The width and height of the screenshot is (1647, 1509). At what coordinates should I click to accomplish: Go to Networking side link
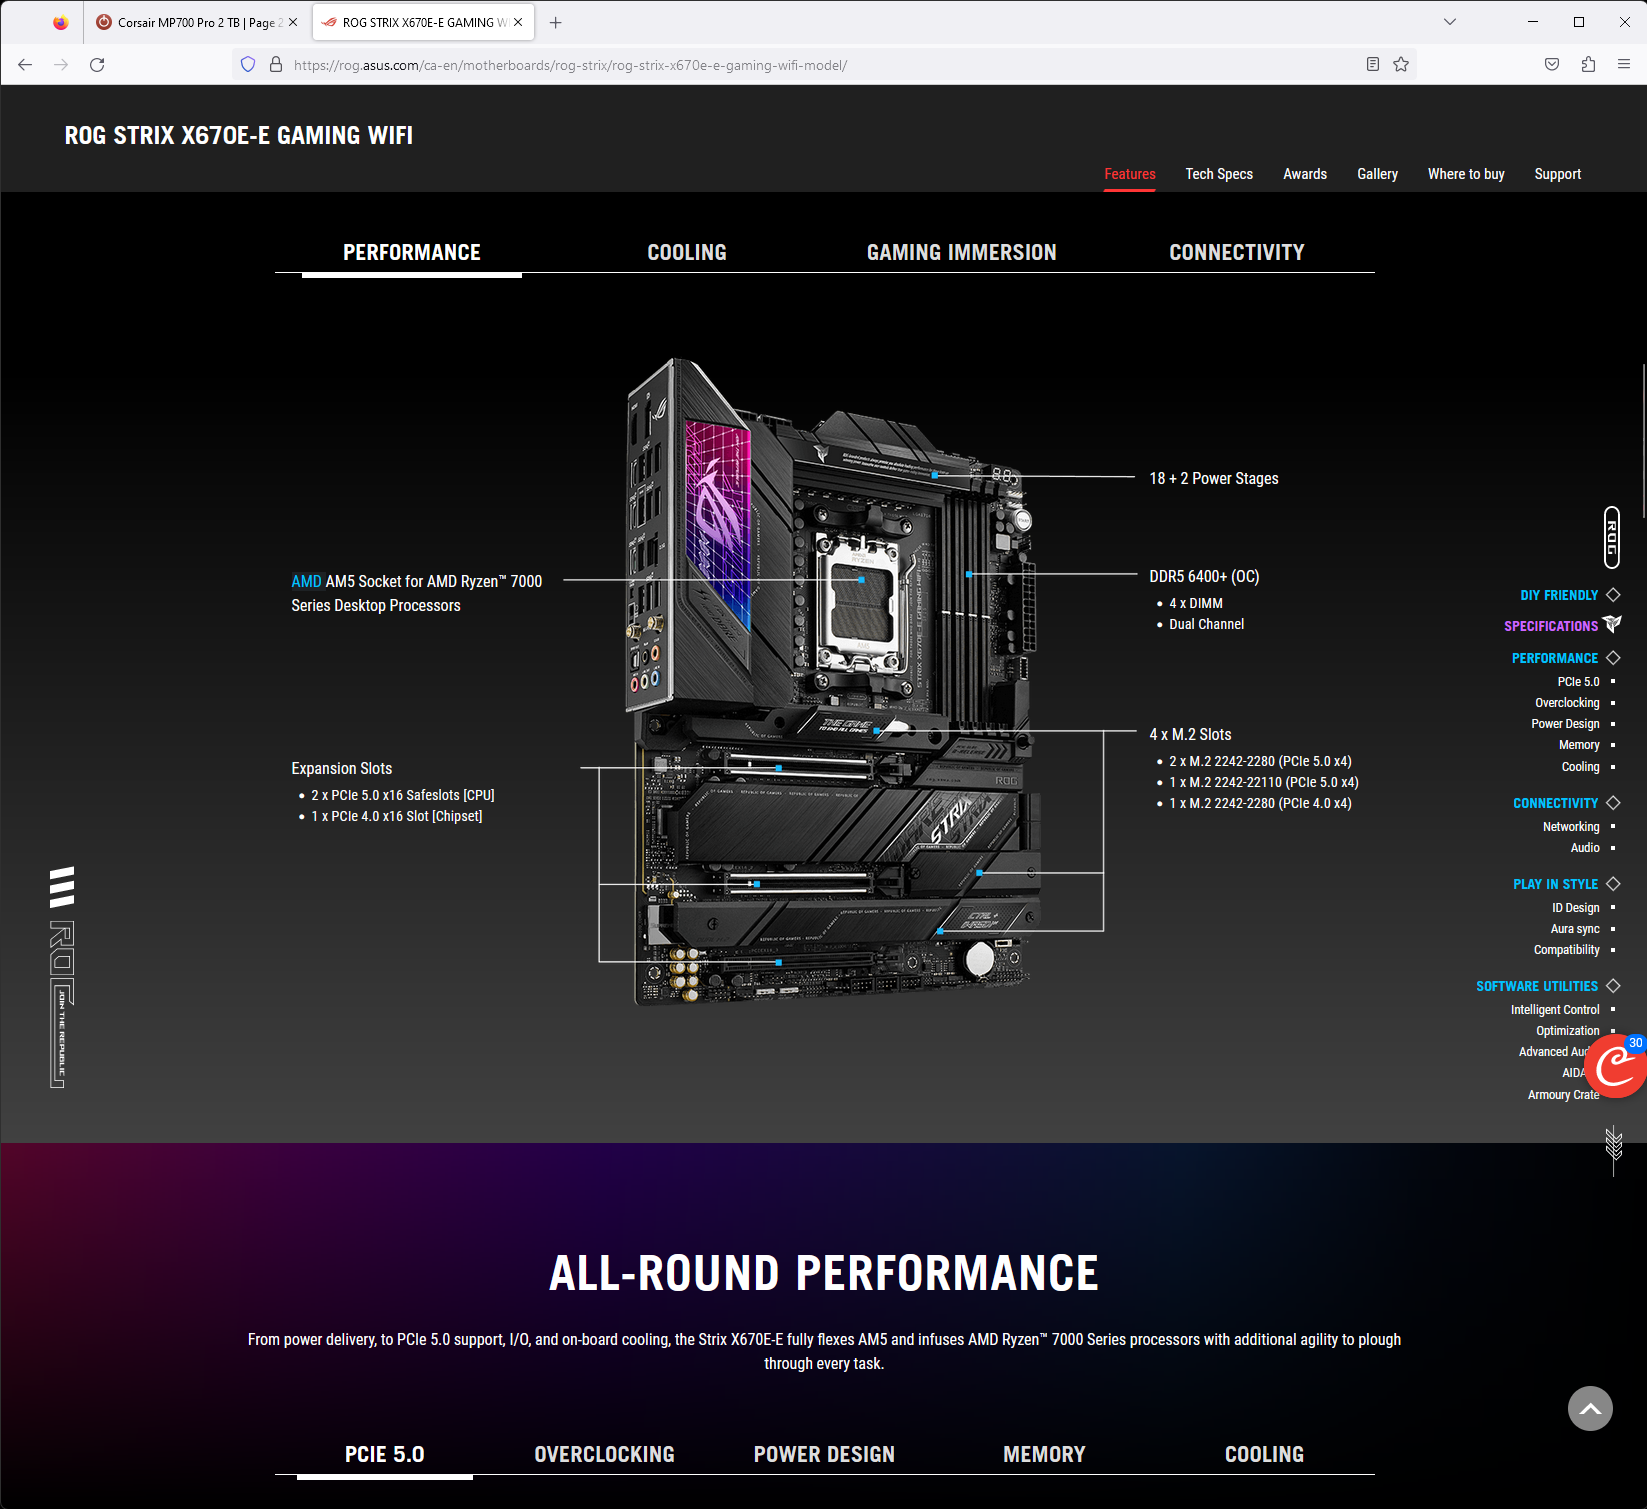(x=1571, y=827)
